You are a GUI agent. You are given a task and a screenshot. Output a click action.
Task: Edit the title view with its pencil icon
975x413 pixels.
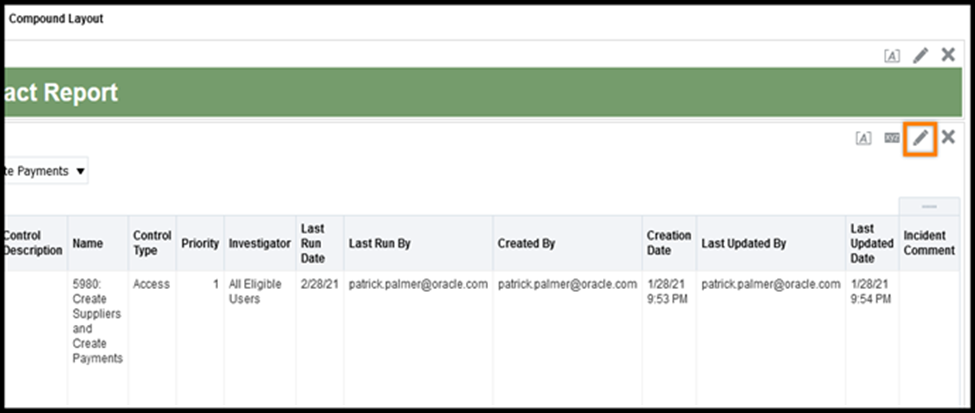(920, 56)
